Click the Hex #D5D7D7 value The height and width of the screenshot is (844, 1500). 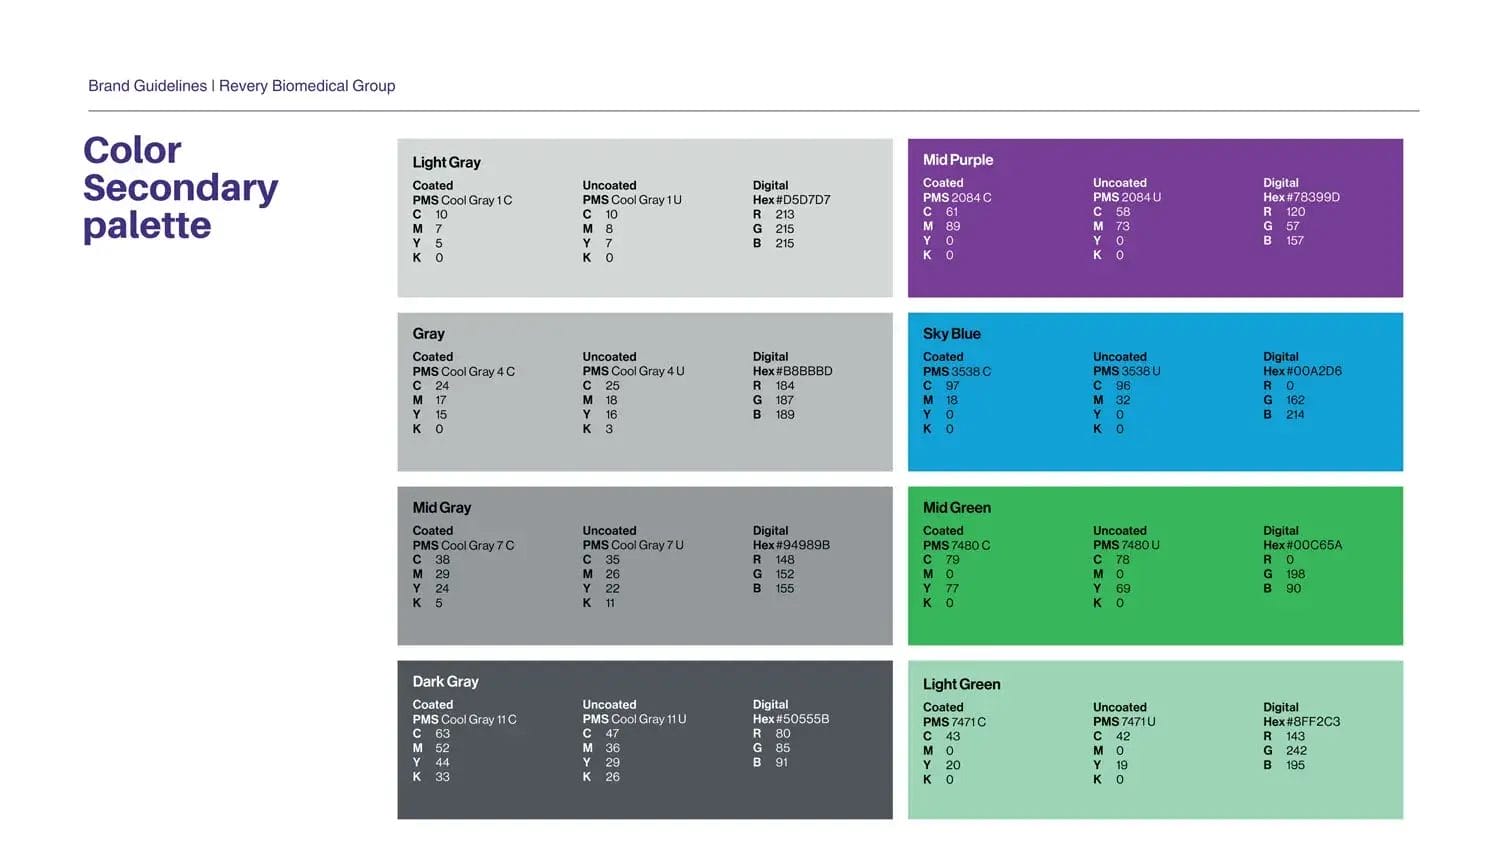coord(791,200)
